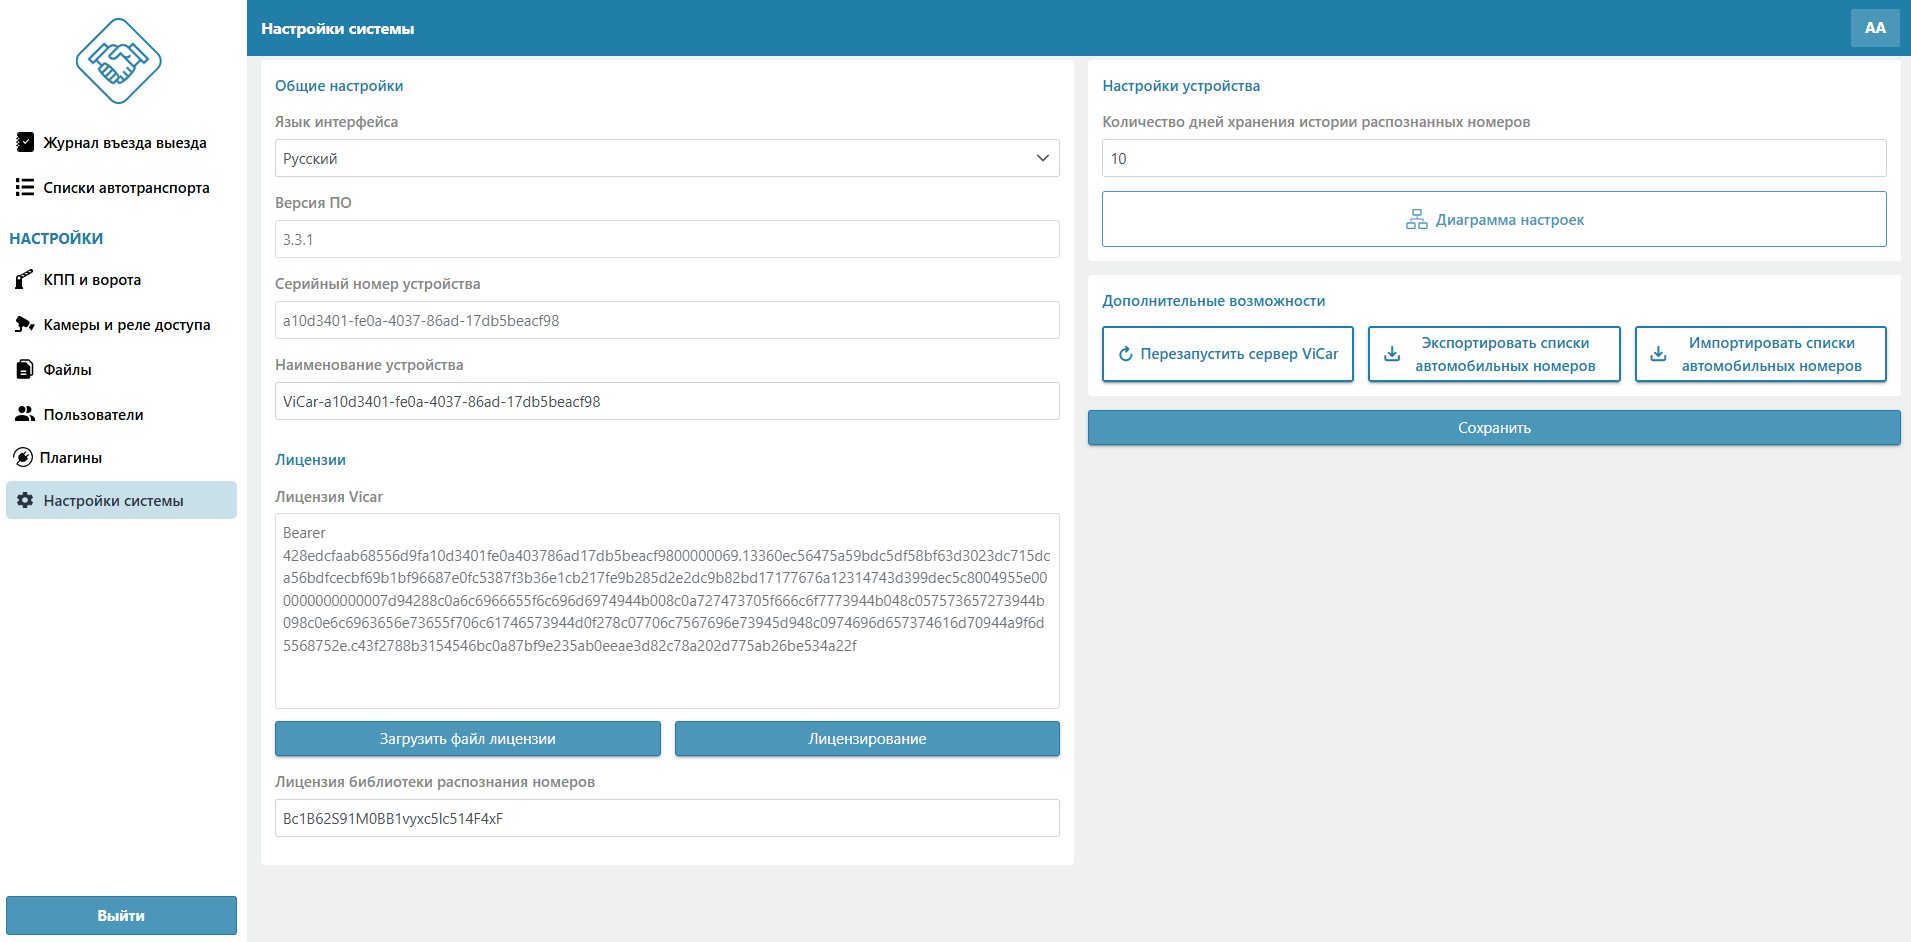Screen dimensions: 1911x942
Task: Open the Файлы section via file icon
Action: pos(25,370)
